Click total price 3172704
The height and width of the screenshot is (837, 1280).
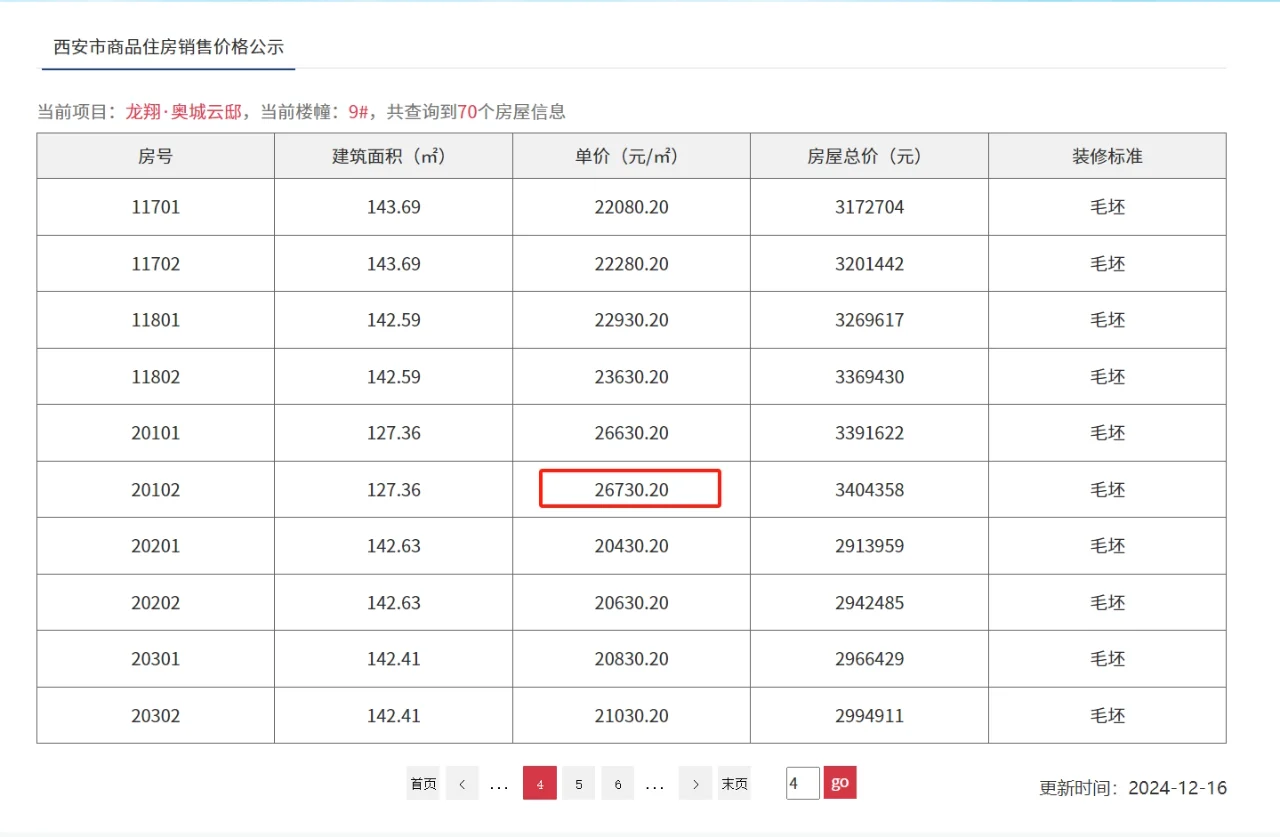point(869,207)
